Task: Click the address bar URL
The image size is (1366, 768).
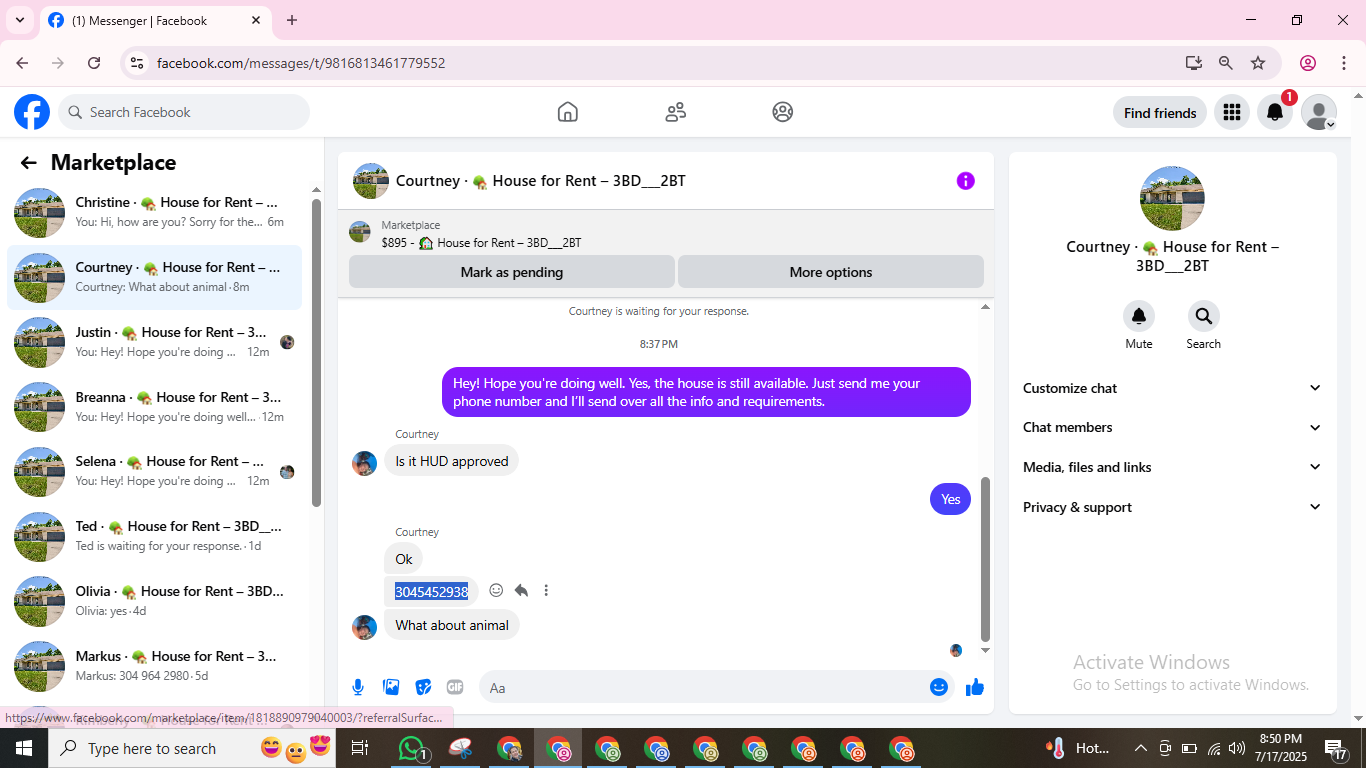Action: tap(301, 63)
